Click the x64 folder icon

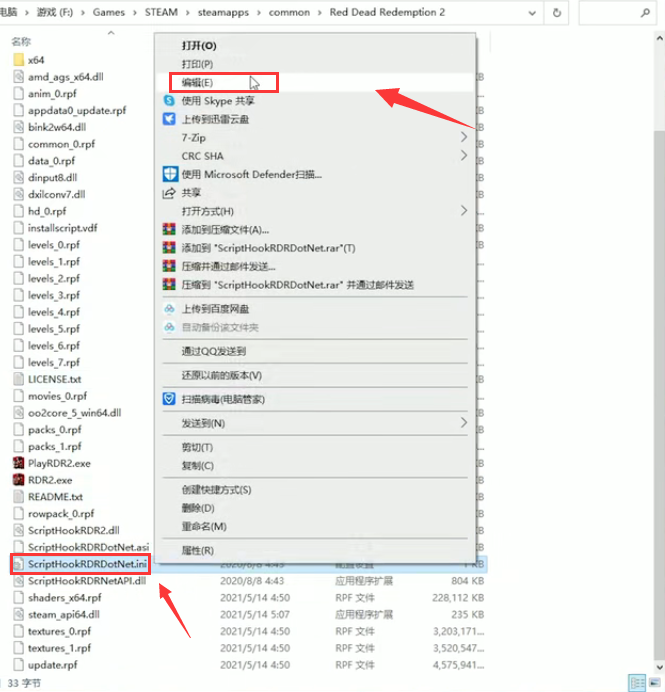click(x=19, y=60)
